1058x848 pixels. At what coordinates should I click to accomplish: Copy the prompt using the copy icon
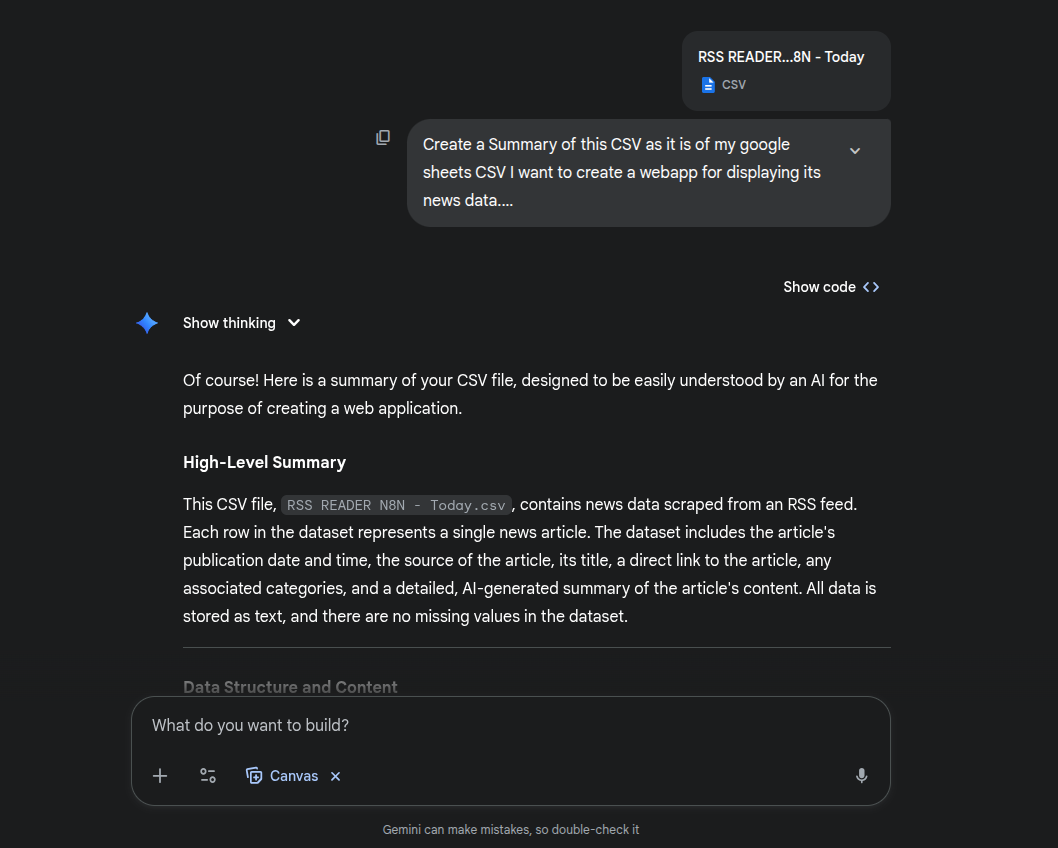pyautogui.click(x=383, y=137)
